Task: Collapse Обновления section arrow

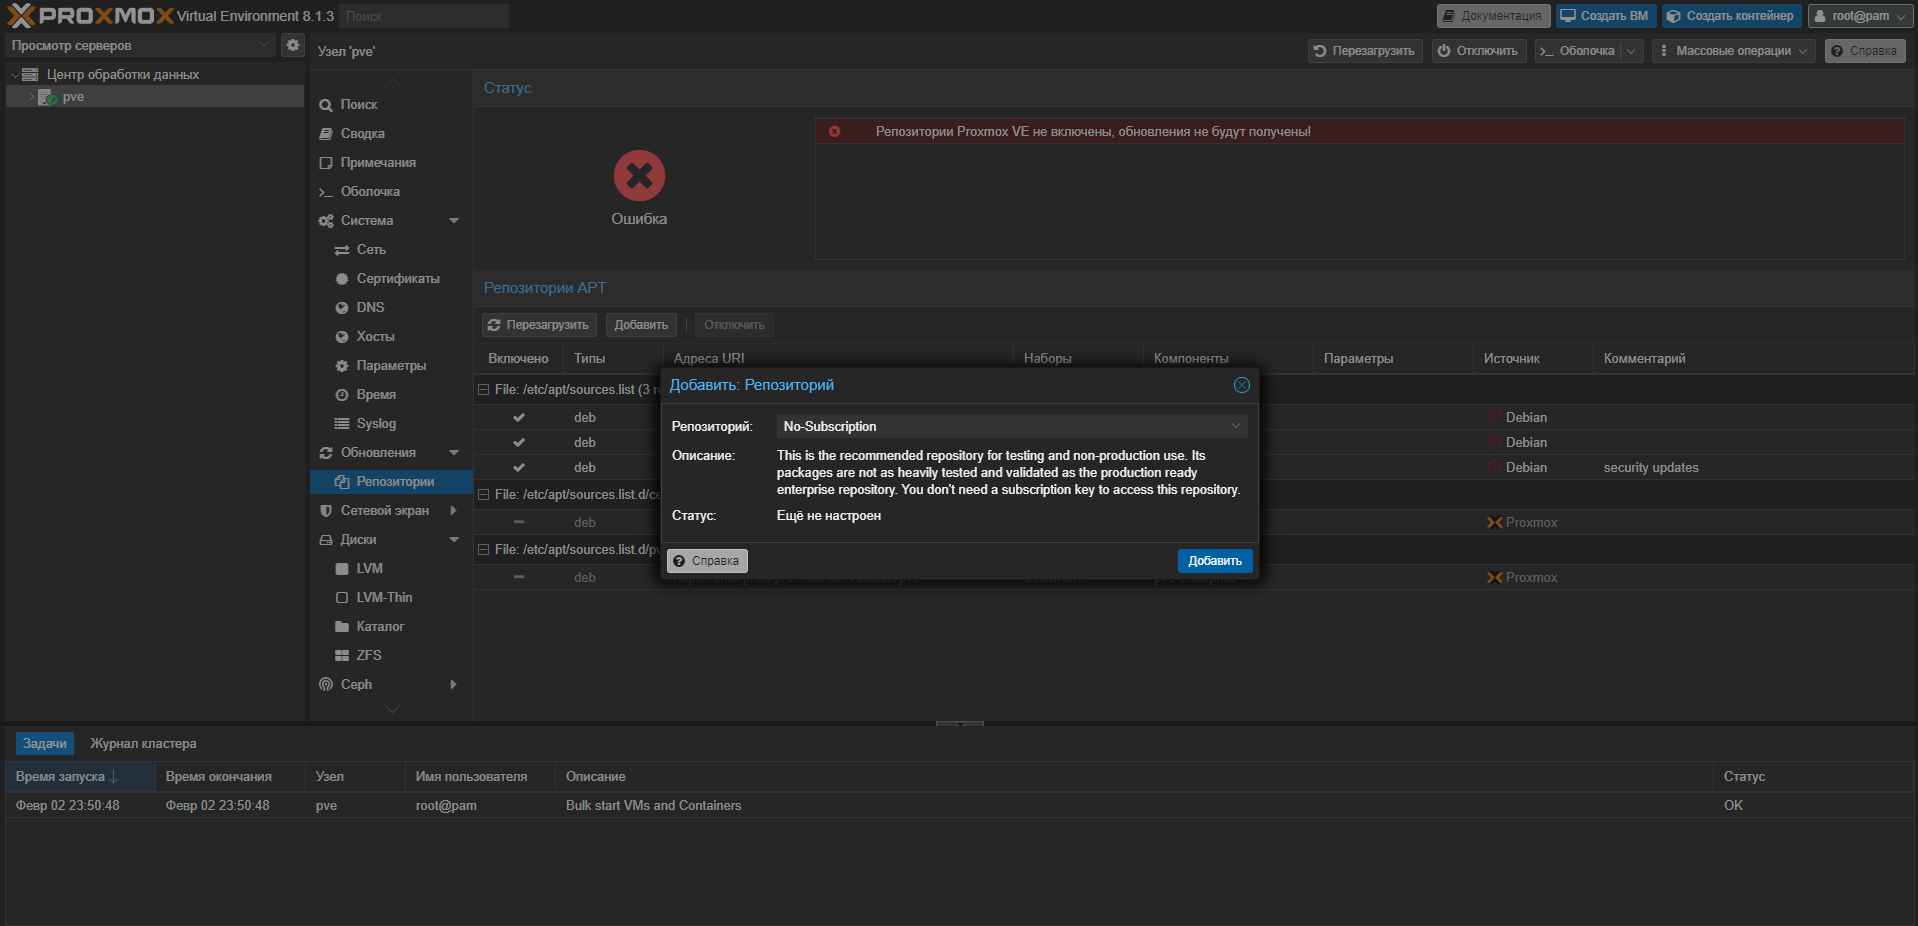Action: [454, 453]
